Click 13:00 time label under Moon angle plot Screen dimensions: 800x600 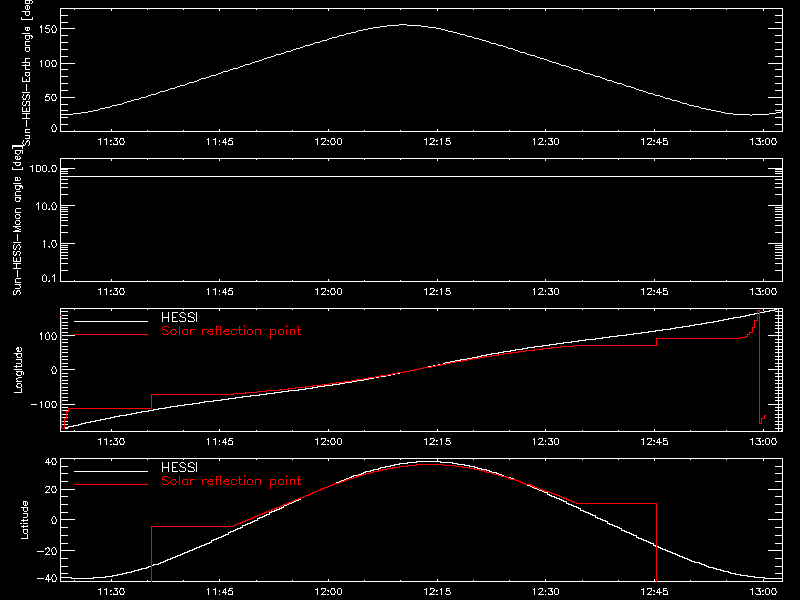(x=763, y=292)
